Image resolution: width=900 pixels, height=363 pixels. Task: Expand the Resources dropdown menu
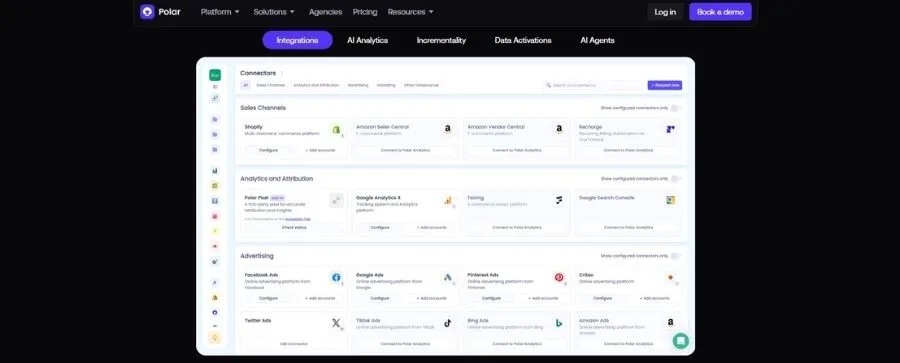tap(410, 11)
